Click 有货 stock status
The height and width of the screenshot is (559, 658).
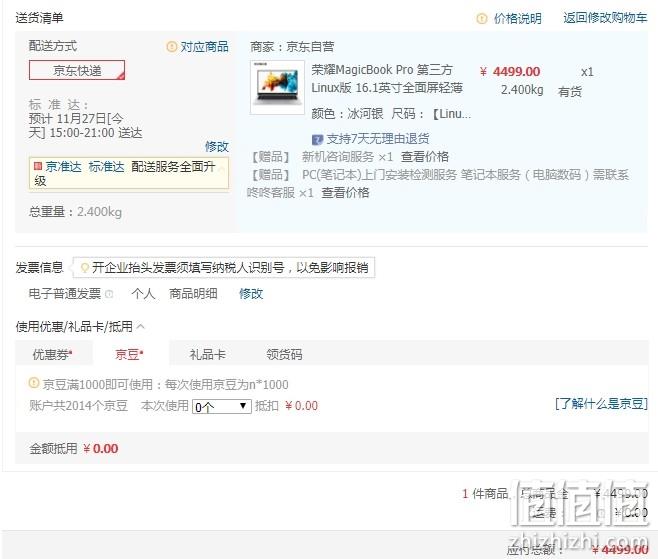click(570, 91)
